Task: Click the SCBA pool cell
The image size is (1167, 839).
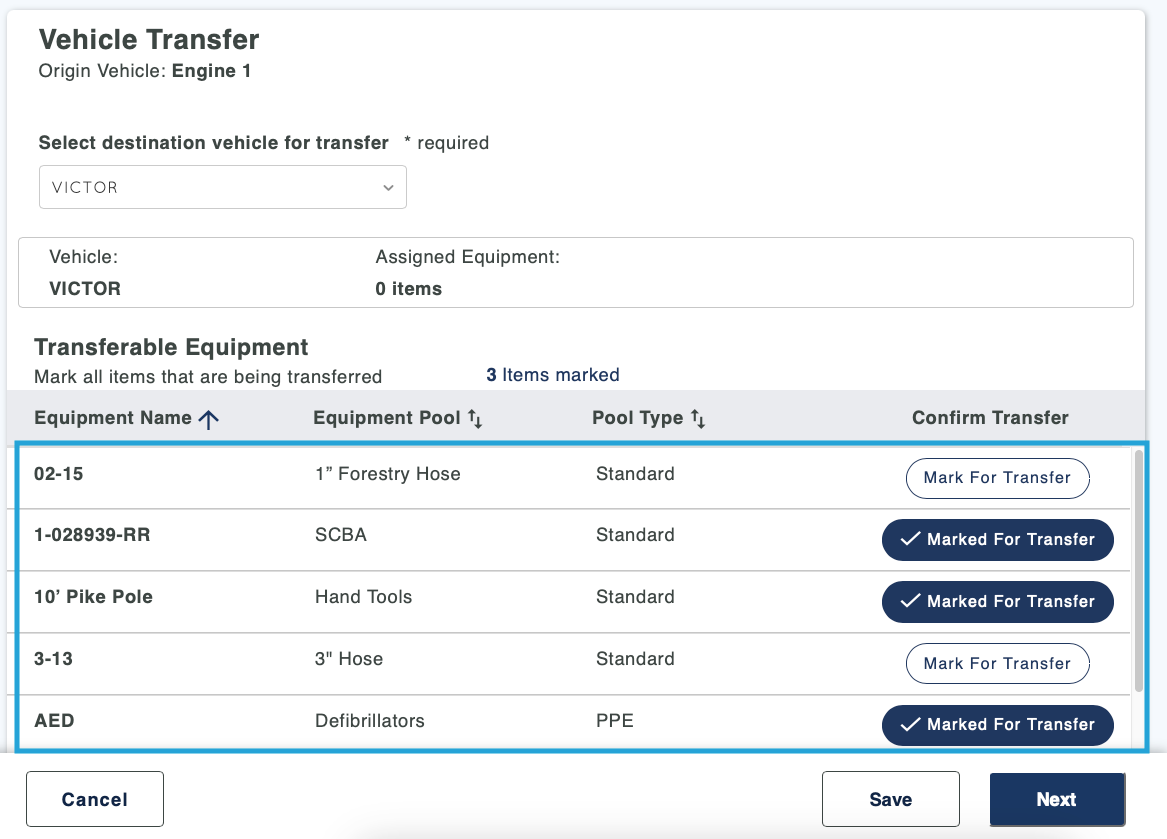Action: (x=341, y=535)
